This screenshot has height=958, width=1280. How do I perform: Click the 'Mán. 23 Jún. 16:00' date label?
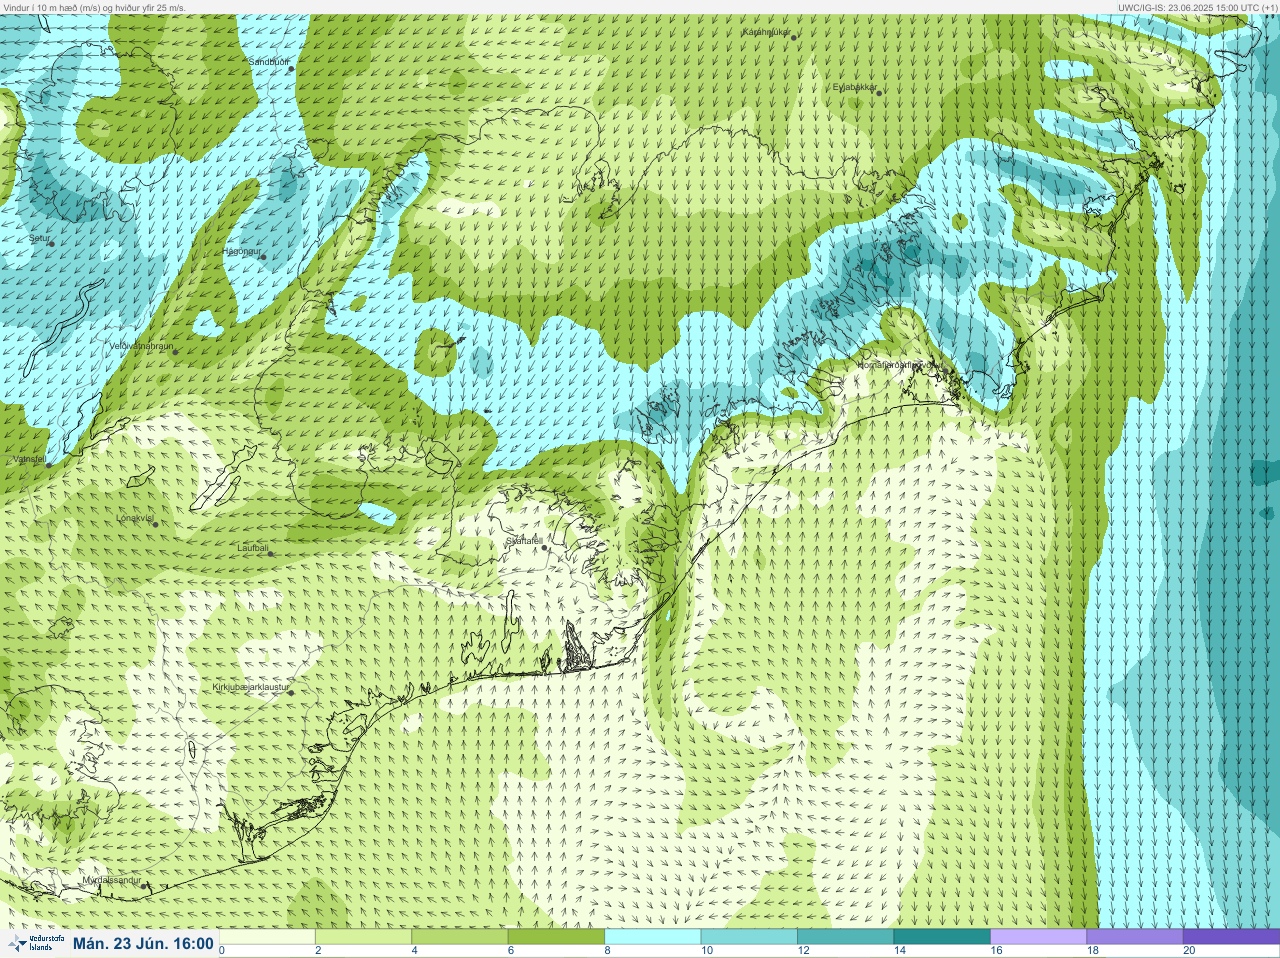[143, 943]
